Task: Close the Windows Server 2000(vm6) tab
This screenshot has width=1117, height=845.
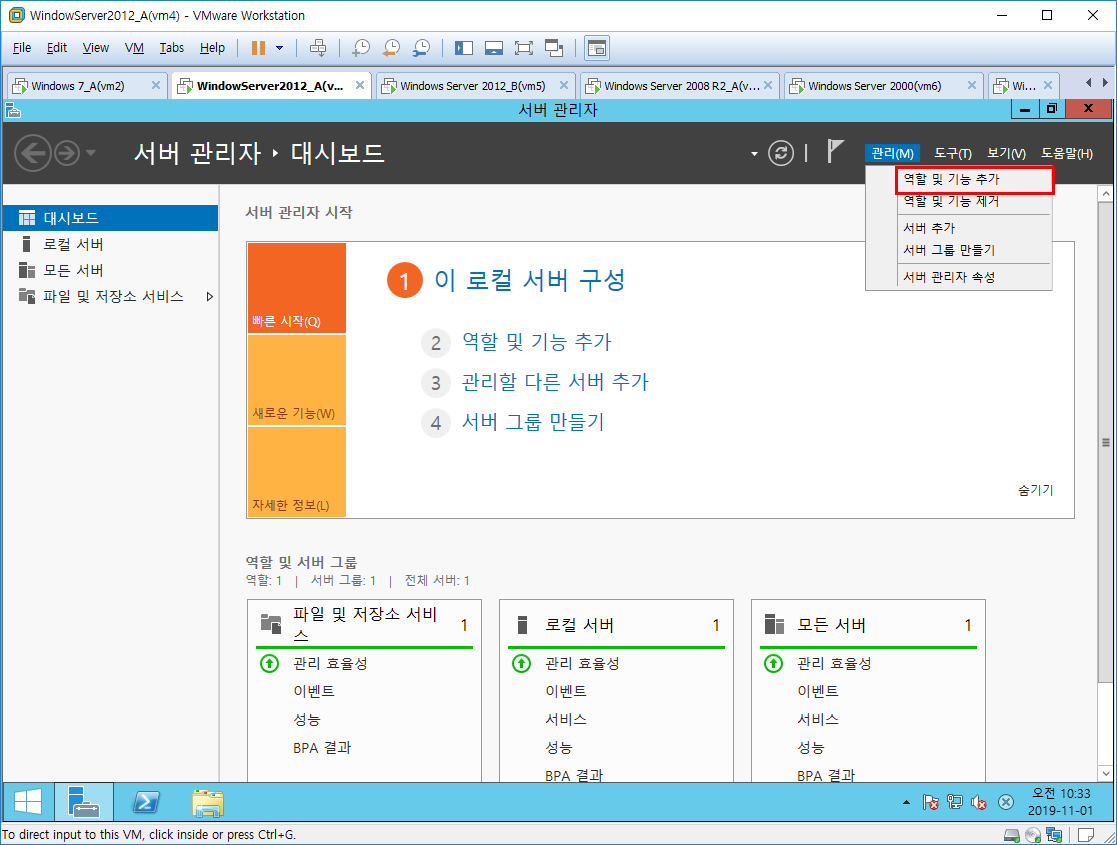Action: point(971,85)
